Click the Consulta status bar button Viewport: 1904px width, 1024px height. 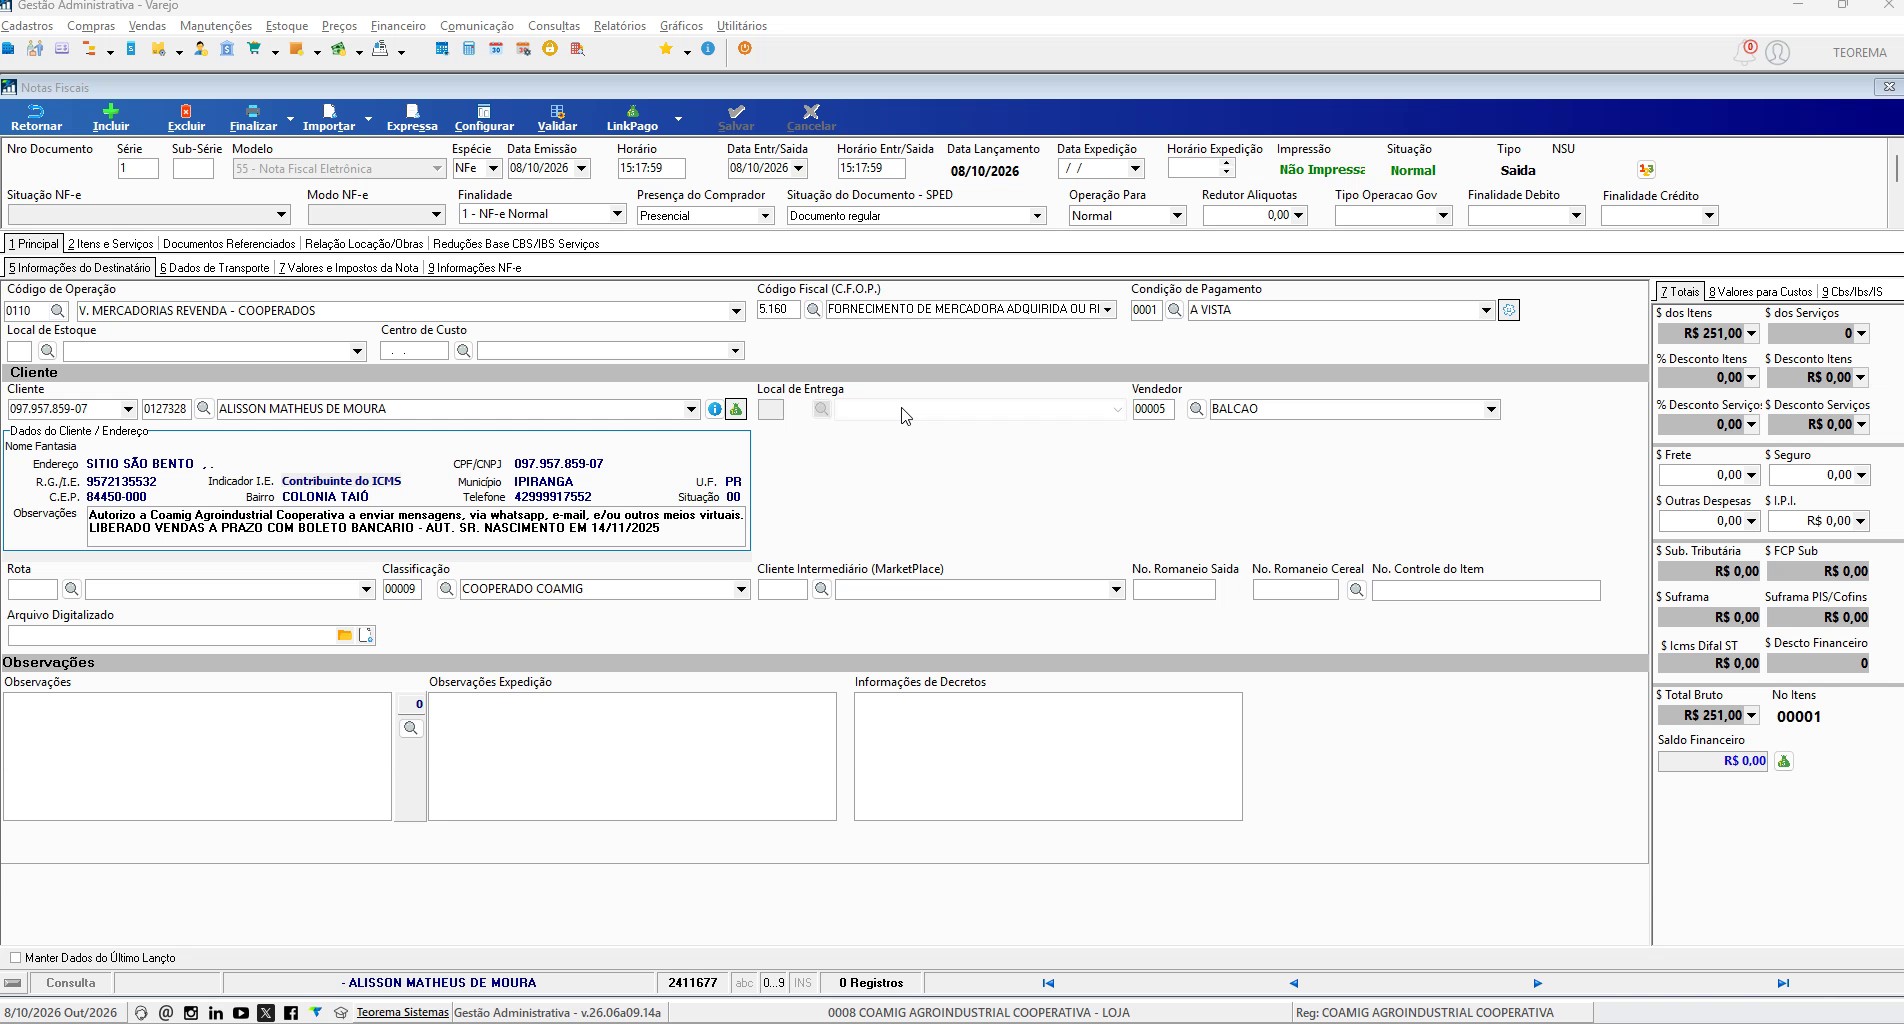[71, 983]
